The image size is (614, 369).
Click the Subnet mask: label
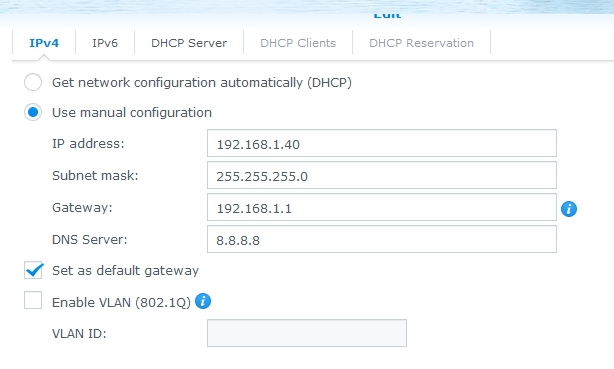95,175
